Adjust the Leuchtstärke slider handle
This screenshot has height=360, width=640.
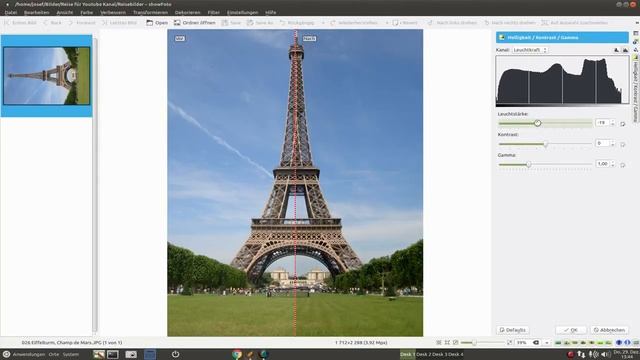[538, 123]
